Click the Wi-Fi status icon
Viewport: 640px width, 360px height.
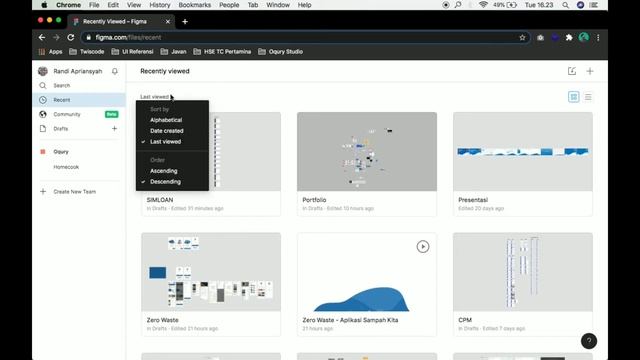tap(483, 5)
